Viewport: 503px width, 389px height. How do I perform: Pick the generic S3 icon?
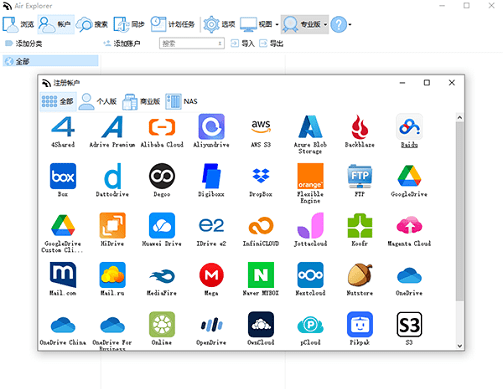(409, 329)
